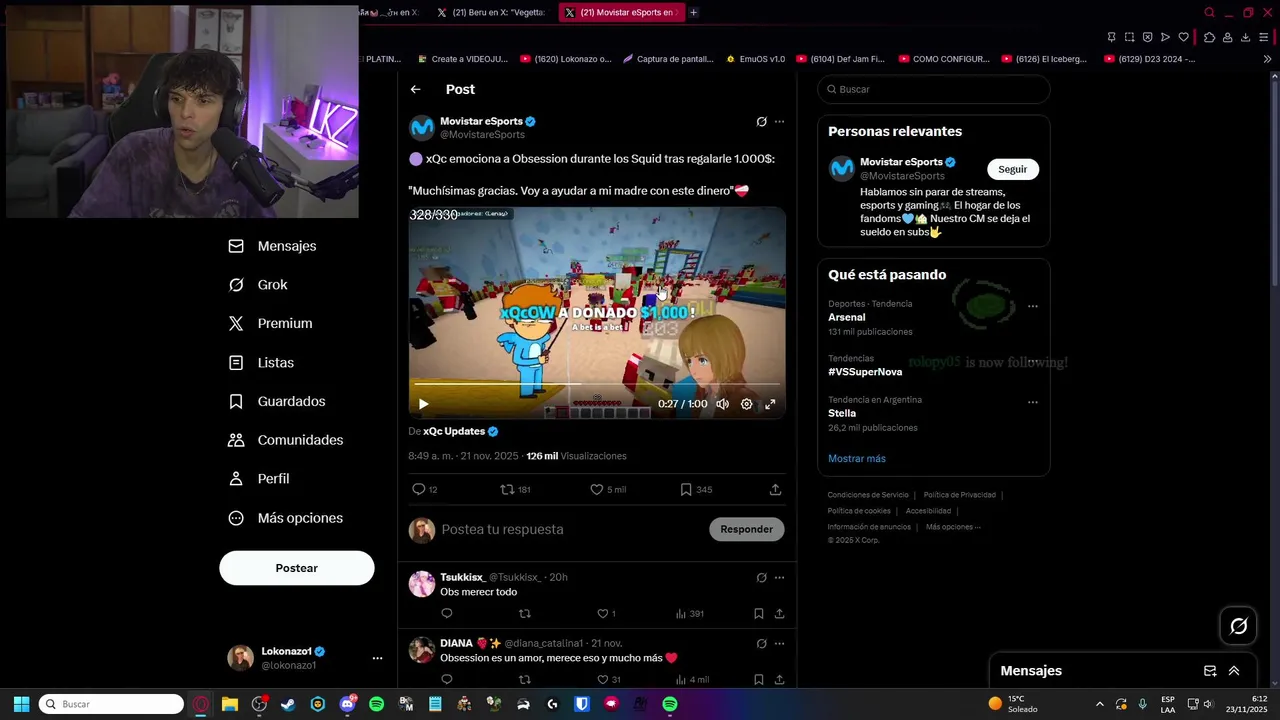Share Tsukkisx_ comment
This screenshot has width=1280, height=720.
(779, 613)
